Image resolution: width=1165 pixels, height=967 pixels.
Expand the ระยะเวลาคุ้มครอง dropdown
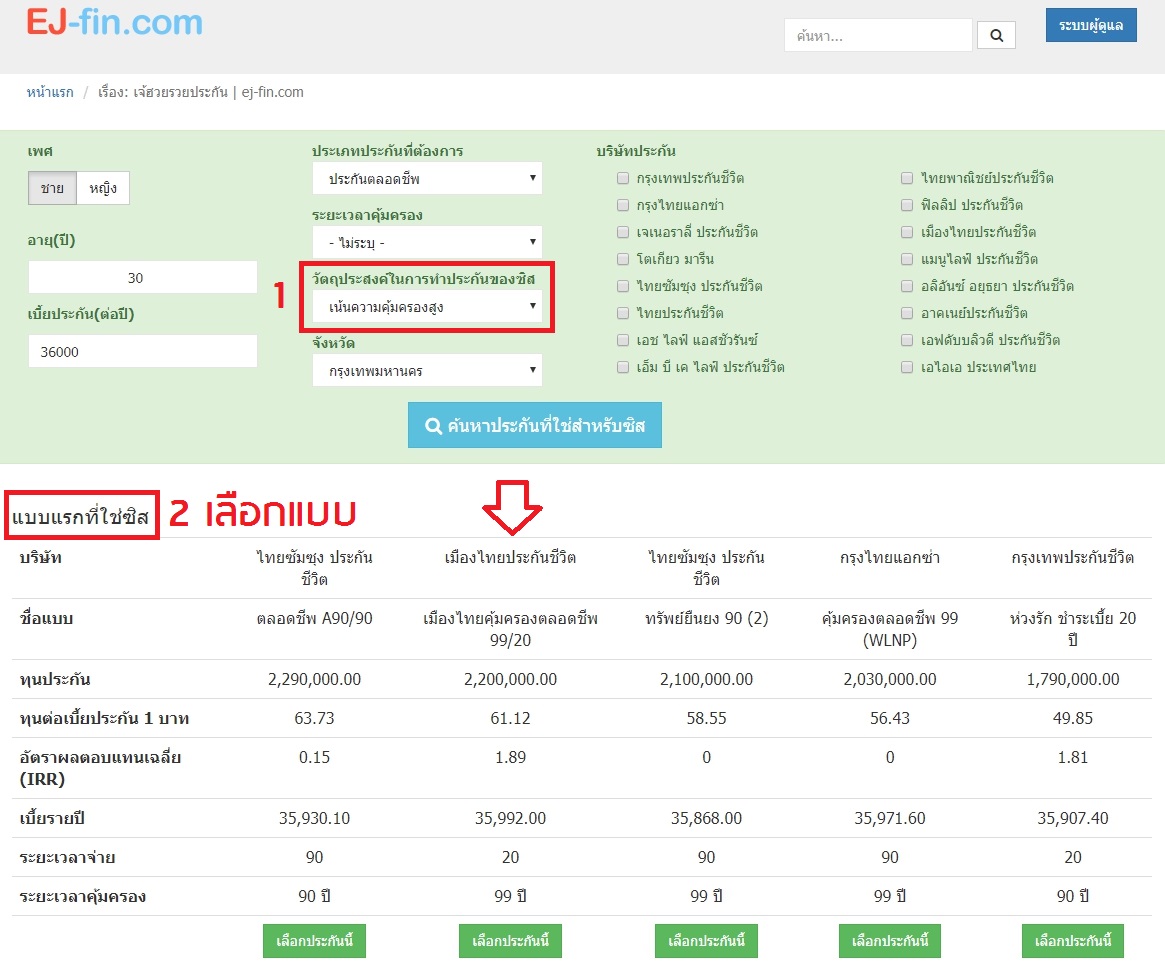[427, 243]
